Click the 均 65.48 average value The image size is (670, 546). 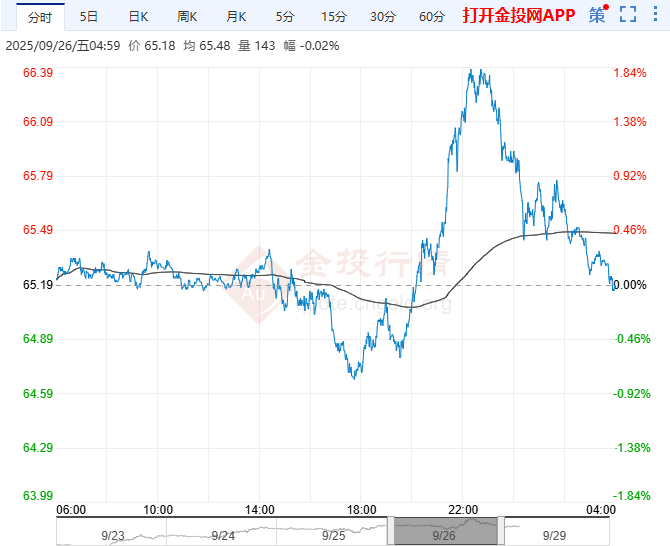click(207, 46)
